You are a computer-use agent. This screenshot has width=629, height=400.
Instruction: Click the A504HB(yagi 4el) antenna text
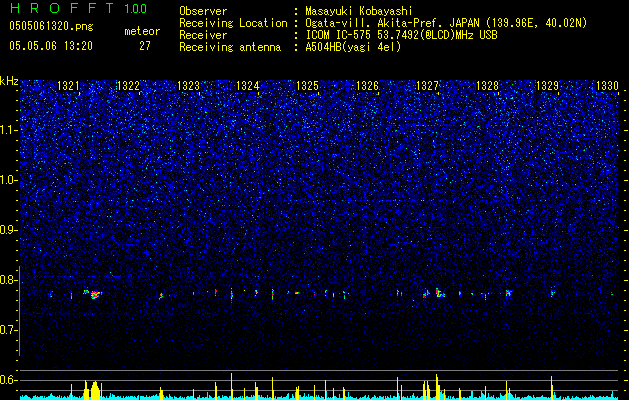coord(353,47)
